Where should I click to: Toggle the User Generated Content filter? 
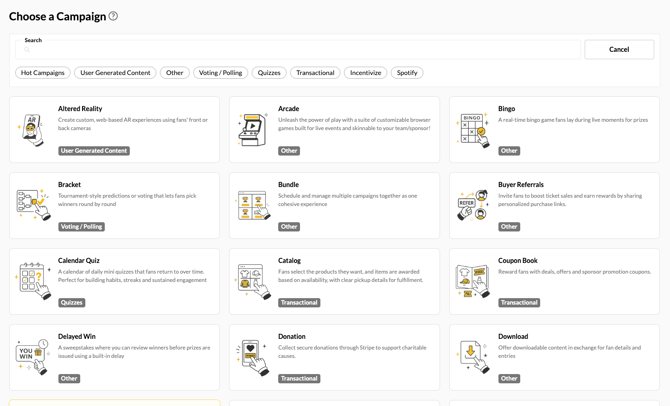[115, 73]
